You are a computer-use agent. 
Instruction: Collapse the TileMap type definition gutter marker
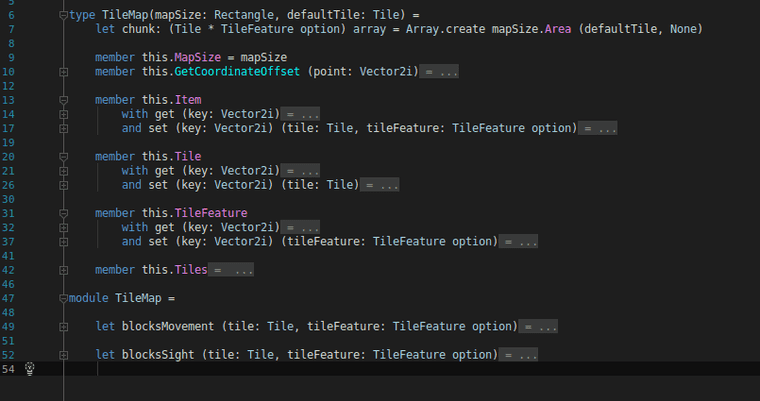63,15
